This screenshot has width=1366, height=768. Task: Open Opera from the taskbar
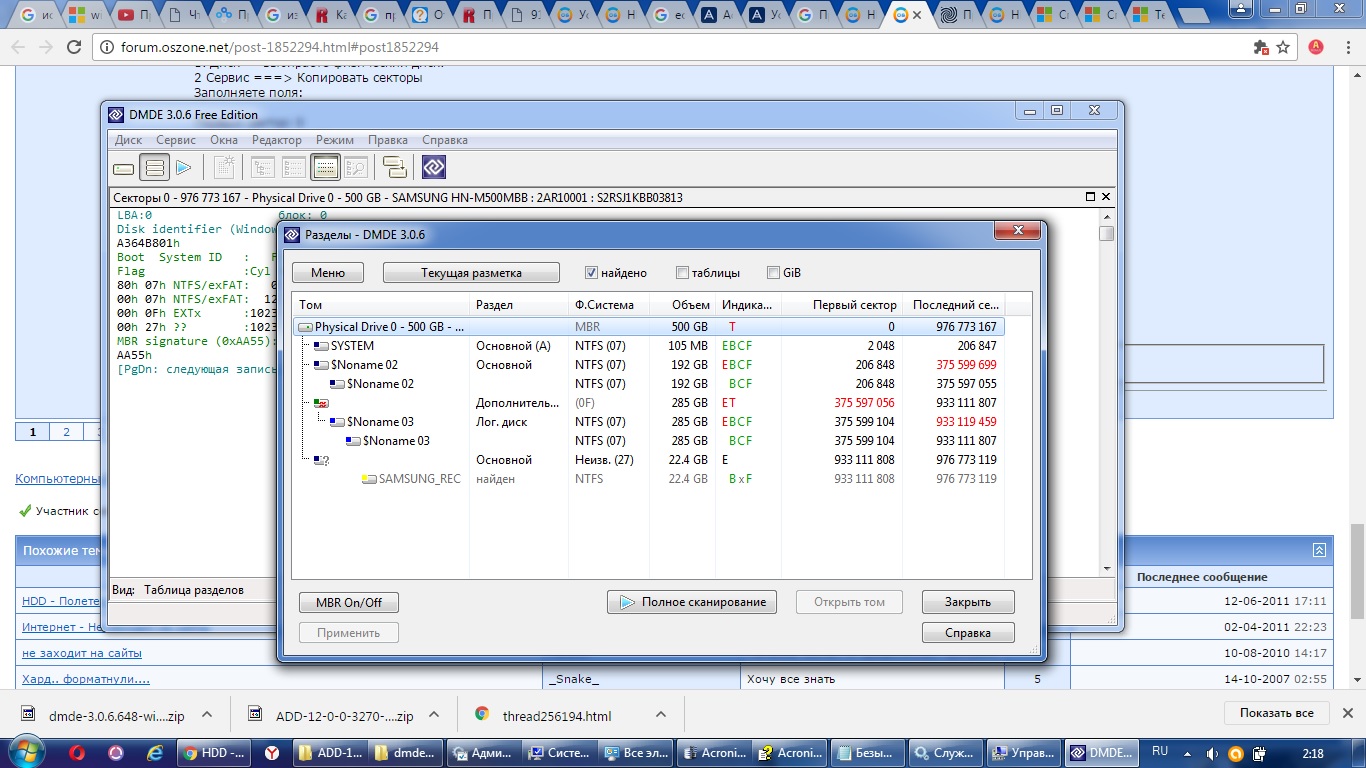[76, 753]
